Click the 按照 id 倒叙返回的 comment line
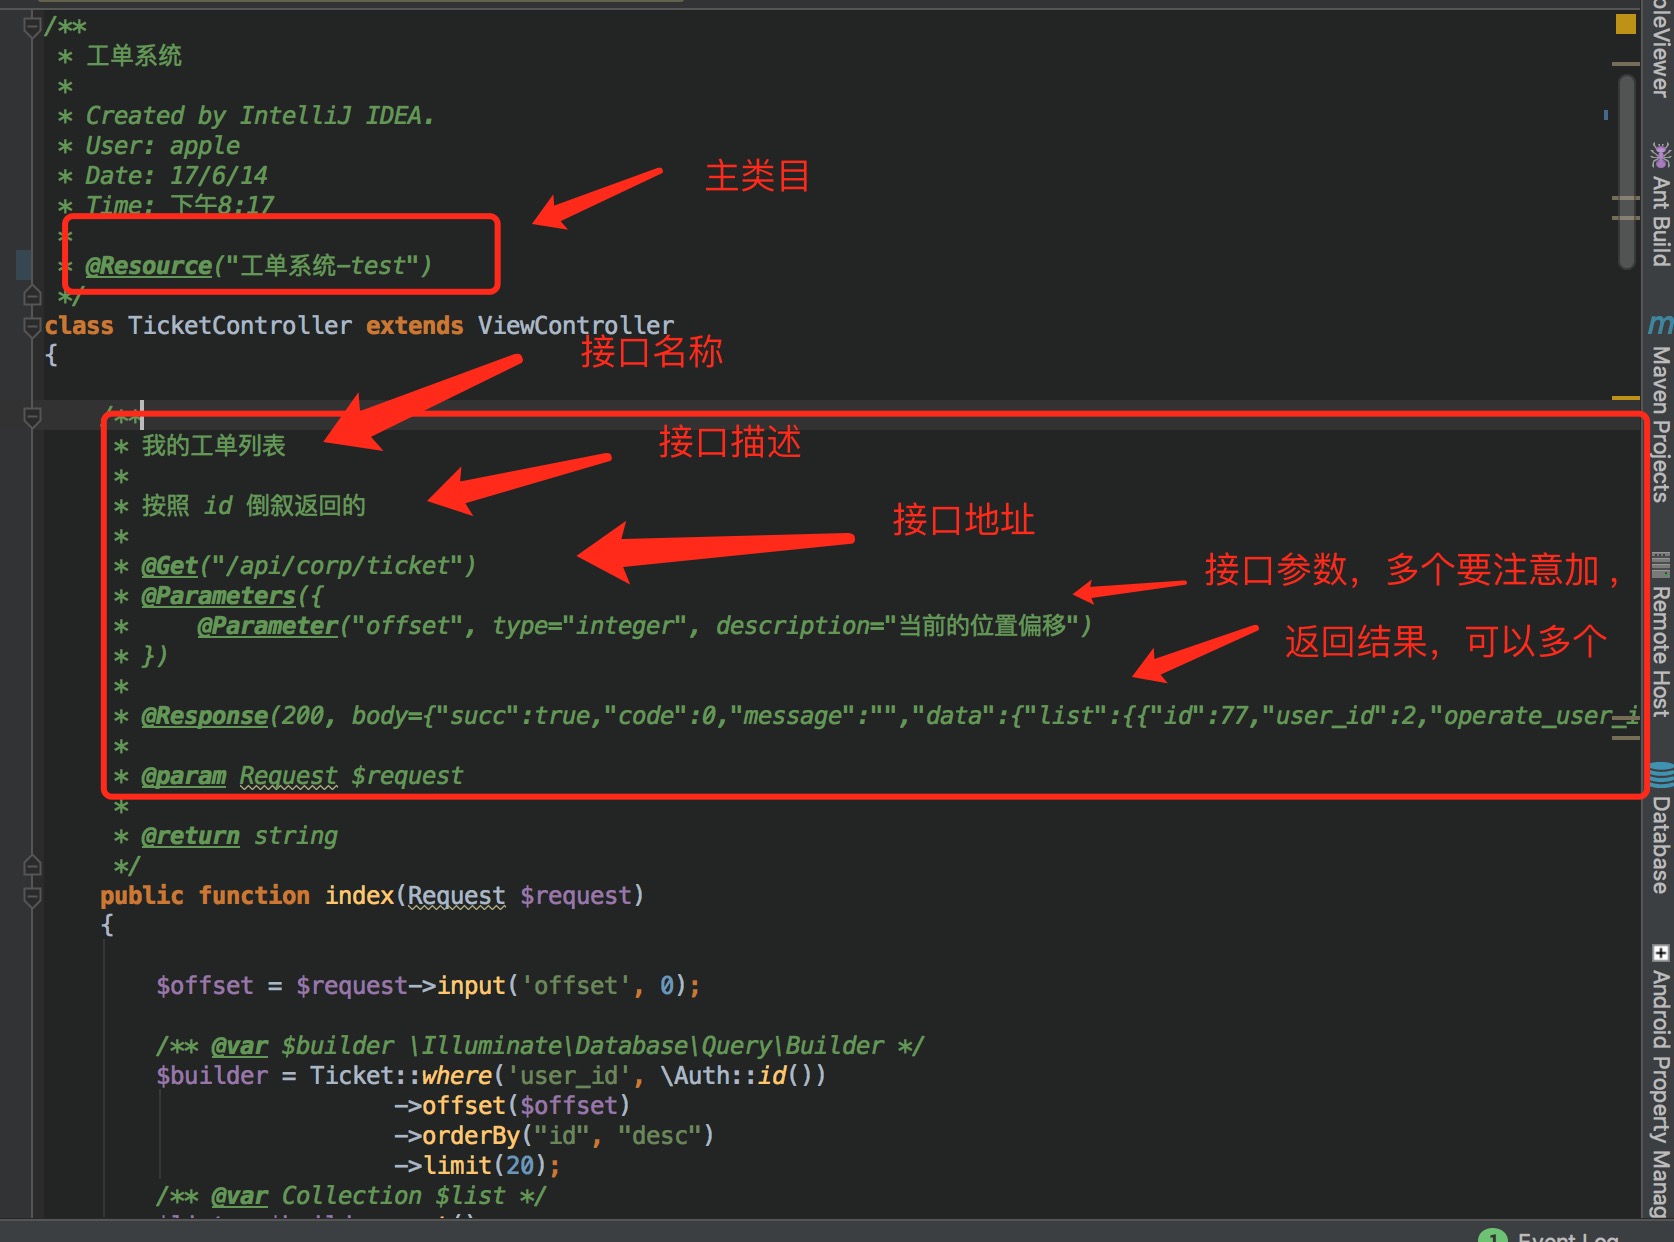This screenshot has width=1674, height=1242. point(254,506)
